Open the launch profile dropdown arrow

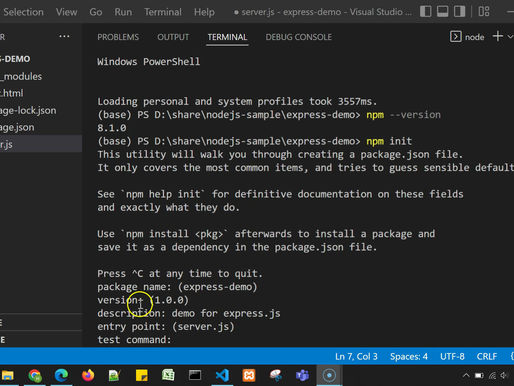(x=510, y=37)
